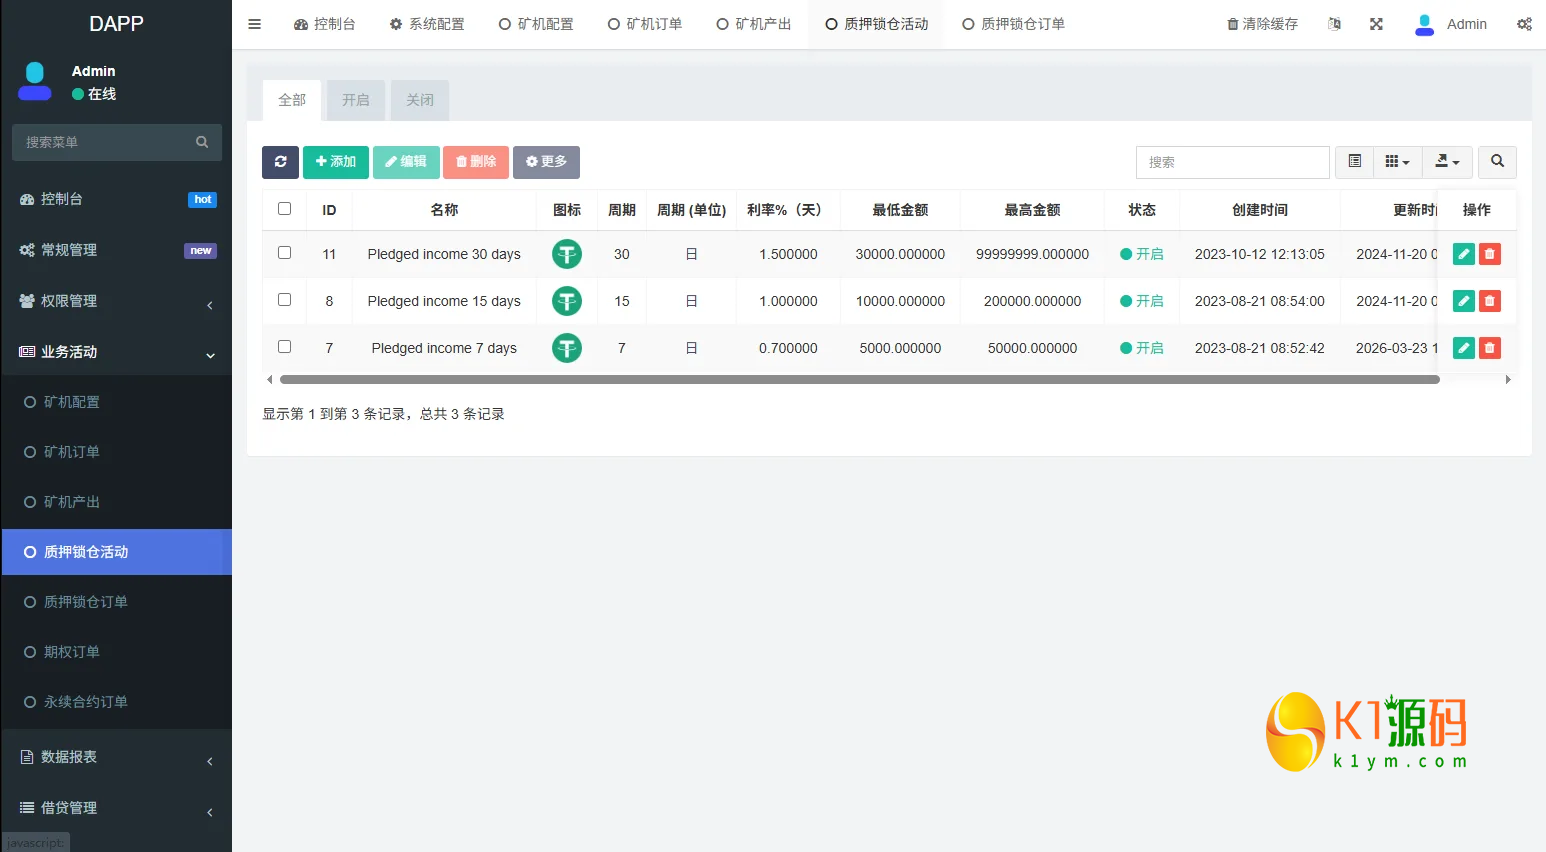Viewport: 1546px width, 852px height.
Task: Collapse 业务活动 sidebar menu
Action: tap(117, 352)
